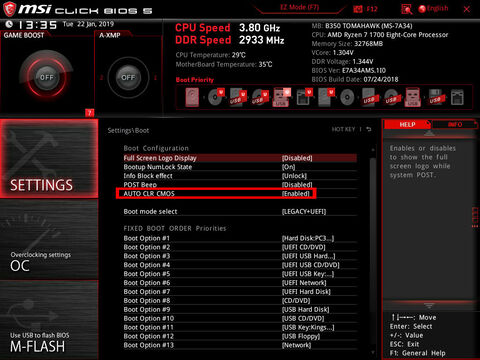Switch to the HELP tab

tap(407, 124)
